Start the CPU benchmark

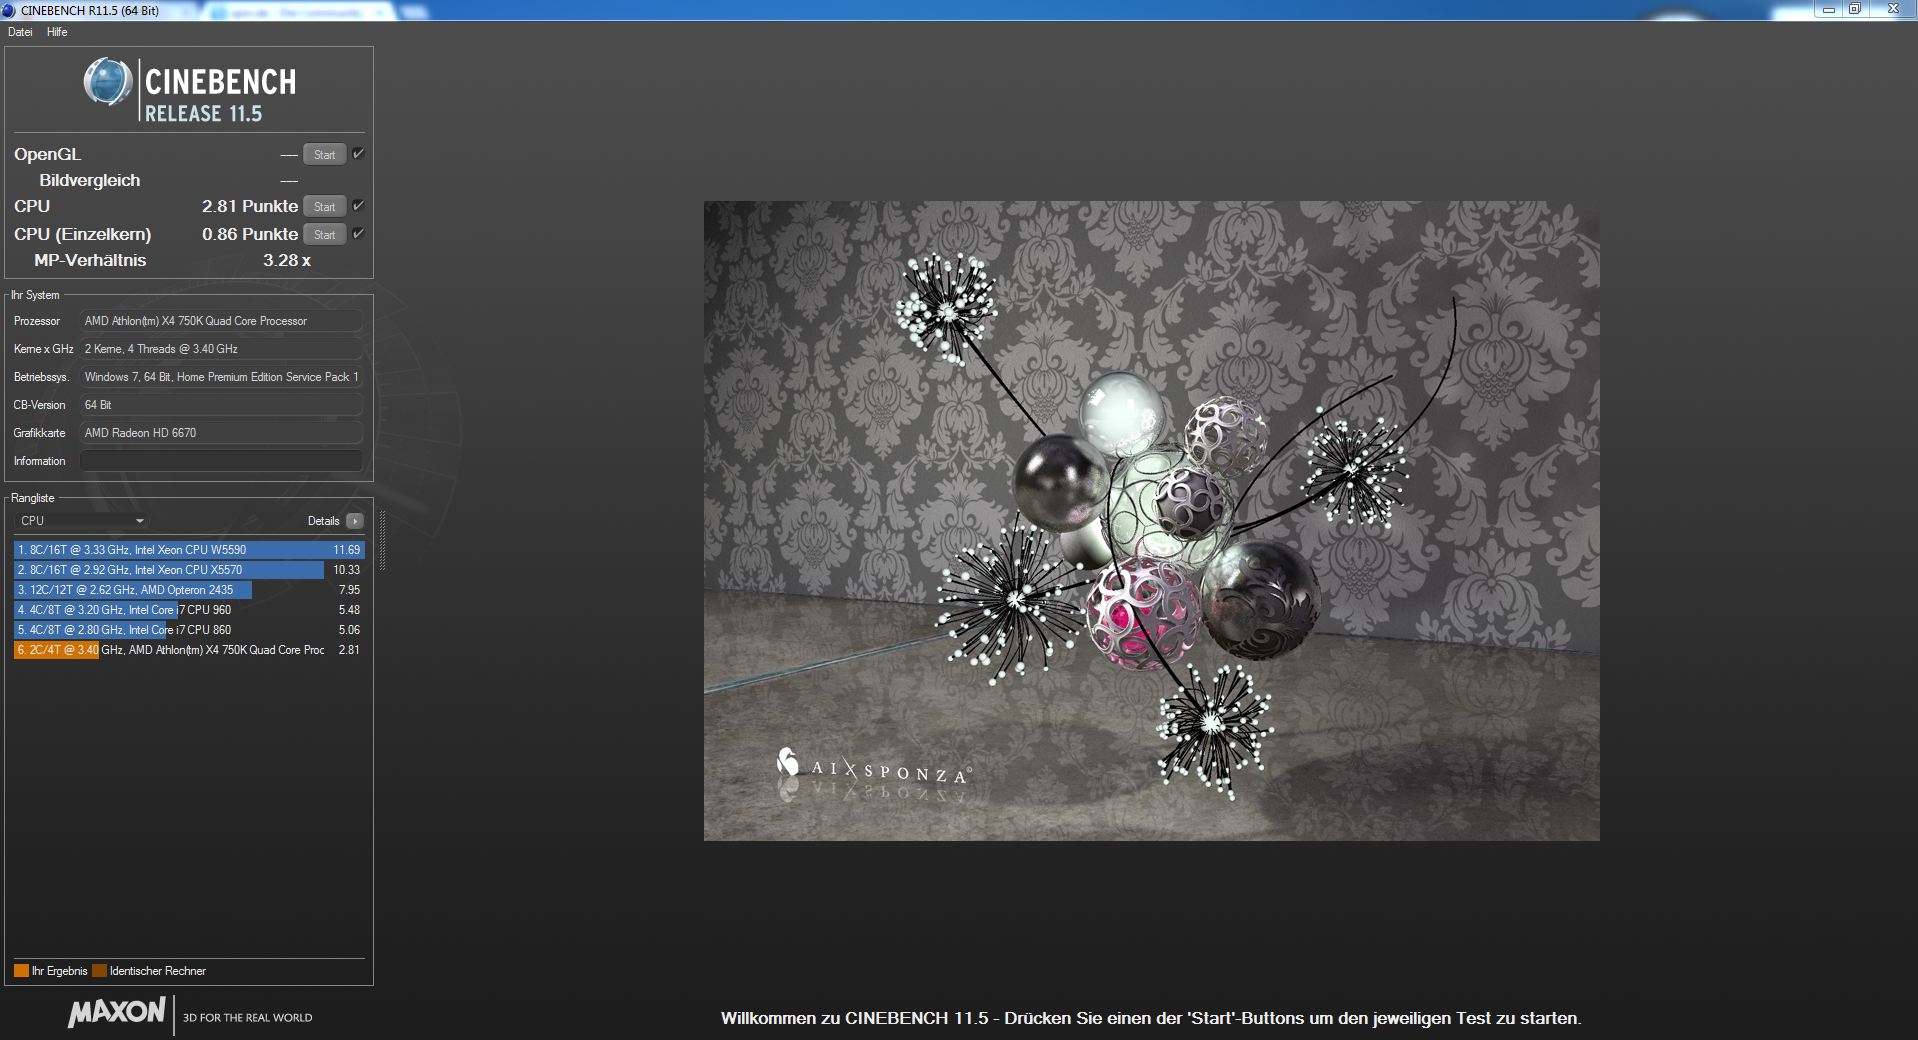pyautogui.click(x=325, y=207)
